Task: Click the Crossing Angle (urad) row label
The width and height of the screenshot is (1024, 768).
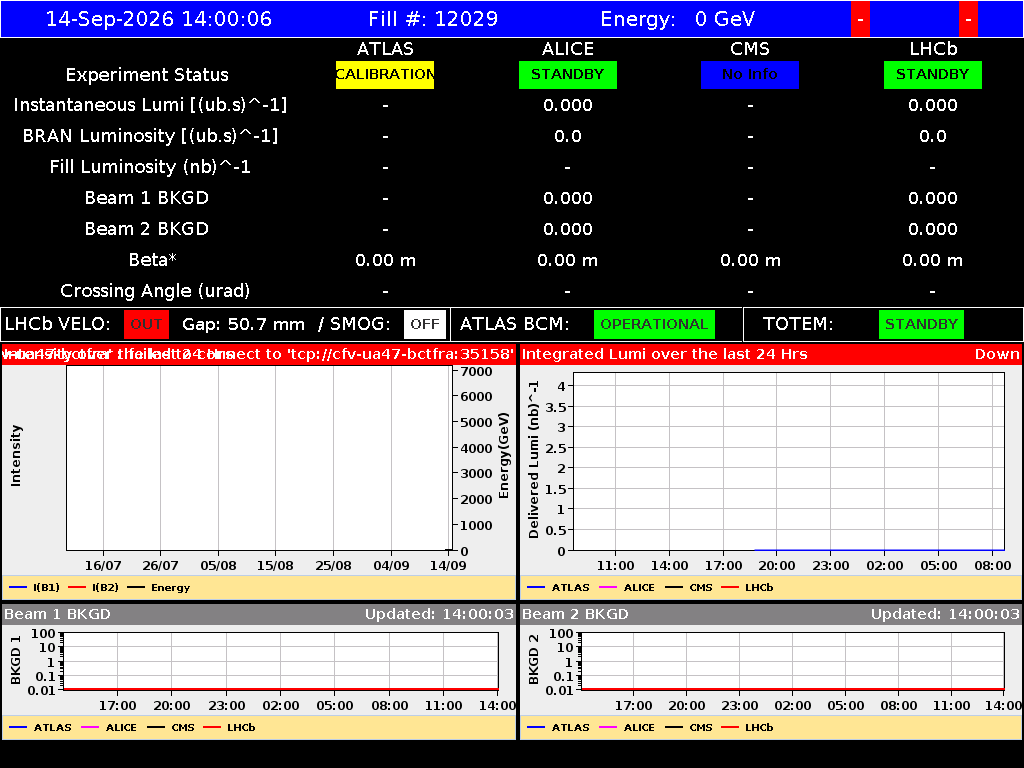Action: (155, 291)
